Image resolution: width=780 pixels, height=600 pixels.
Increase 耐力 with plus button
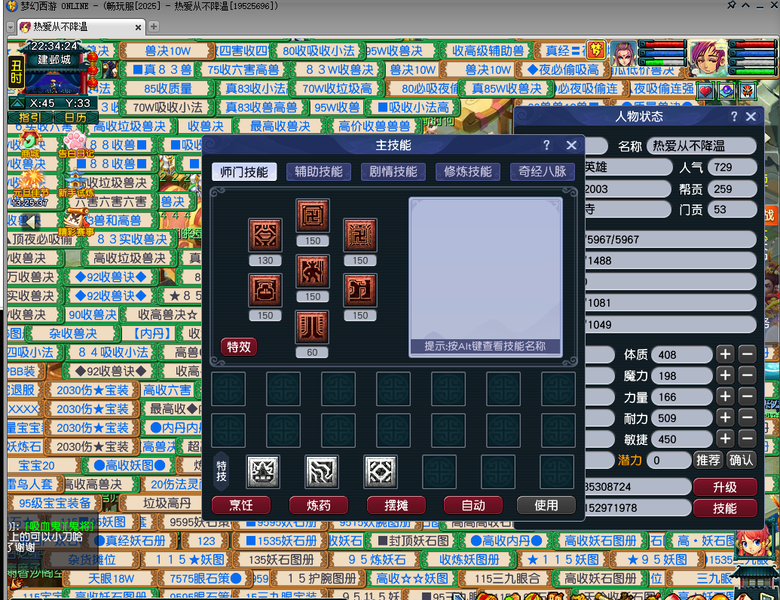[725, 417]
